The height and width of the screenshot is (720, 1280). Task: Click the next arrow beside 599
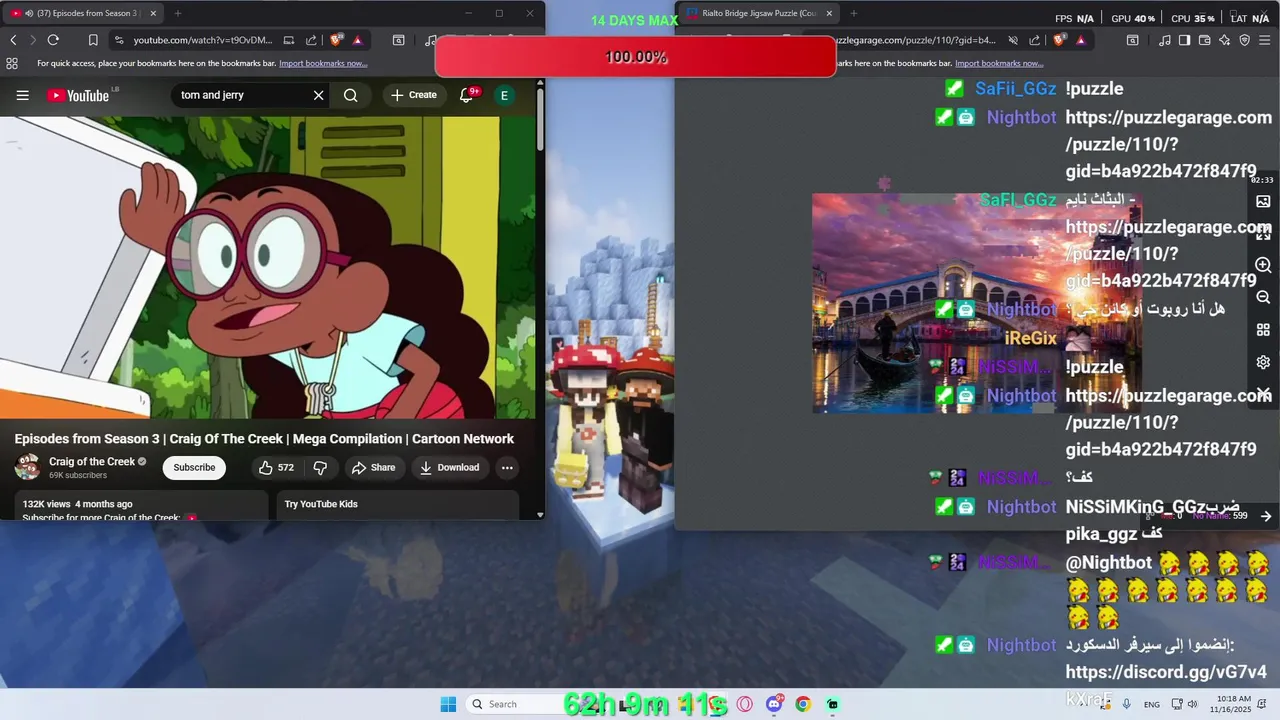coord(1266,516)
